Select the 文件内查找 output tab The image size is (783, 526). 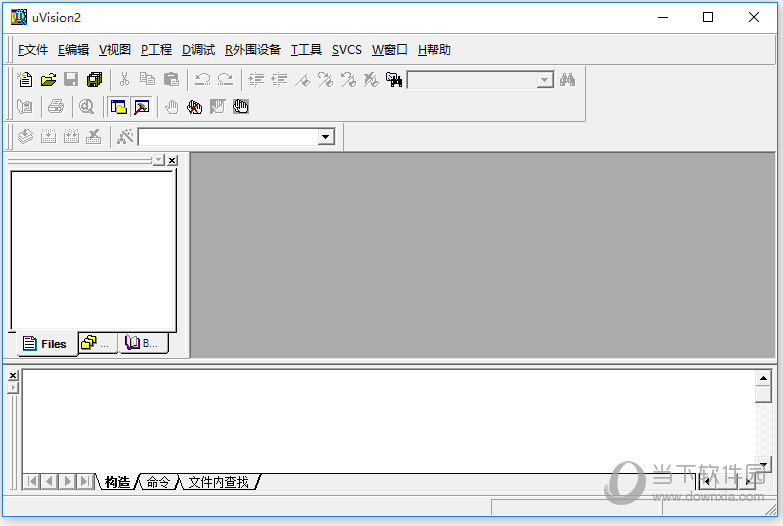click(x=218, y=482)
